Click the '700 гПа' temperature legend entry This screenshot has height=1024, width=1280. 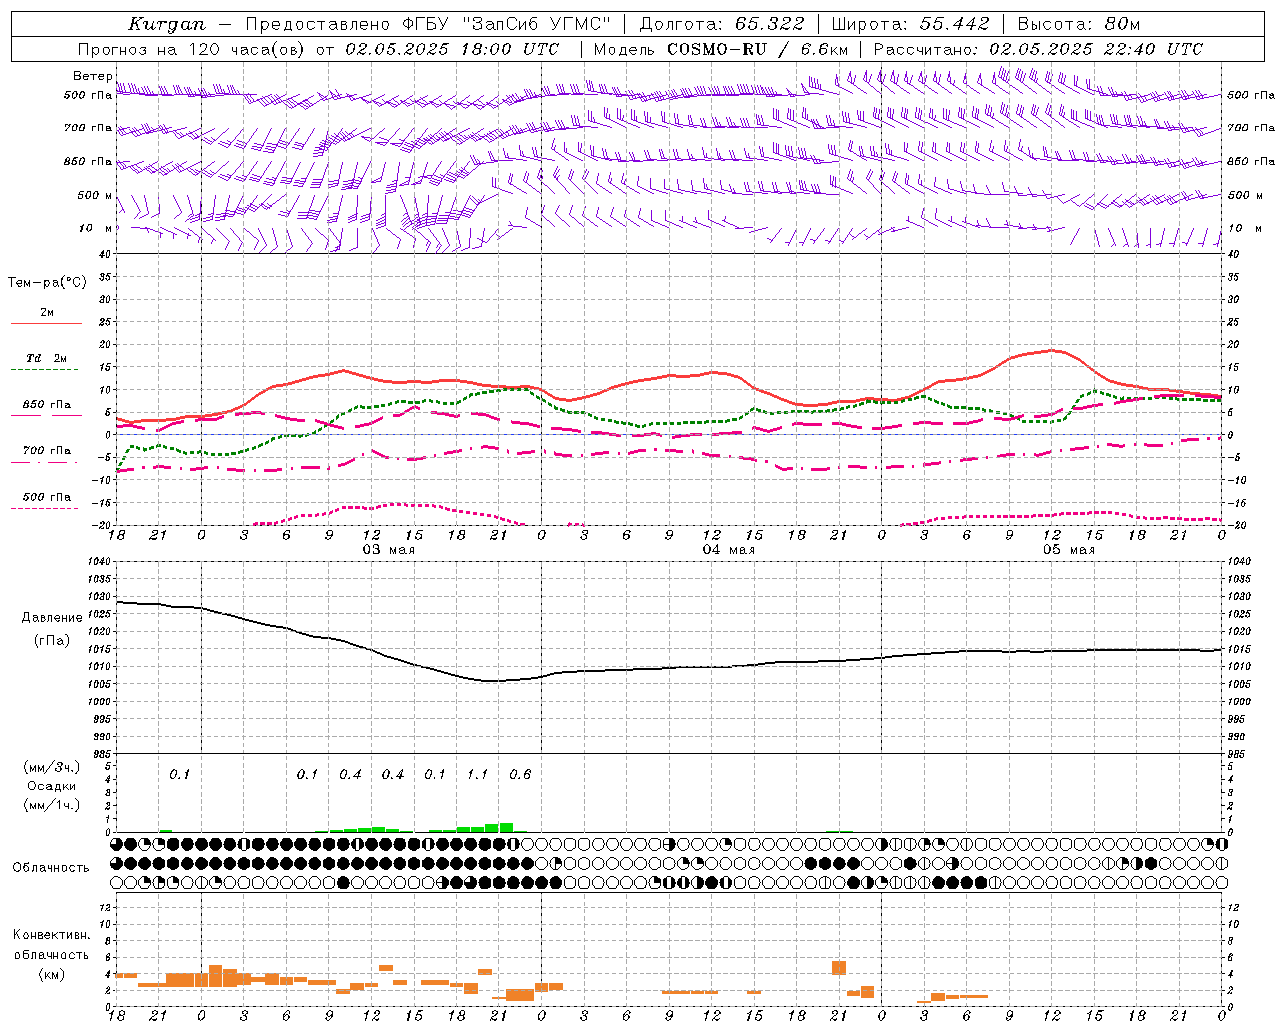coord(46,450)
